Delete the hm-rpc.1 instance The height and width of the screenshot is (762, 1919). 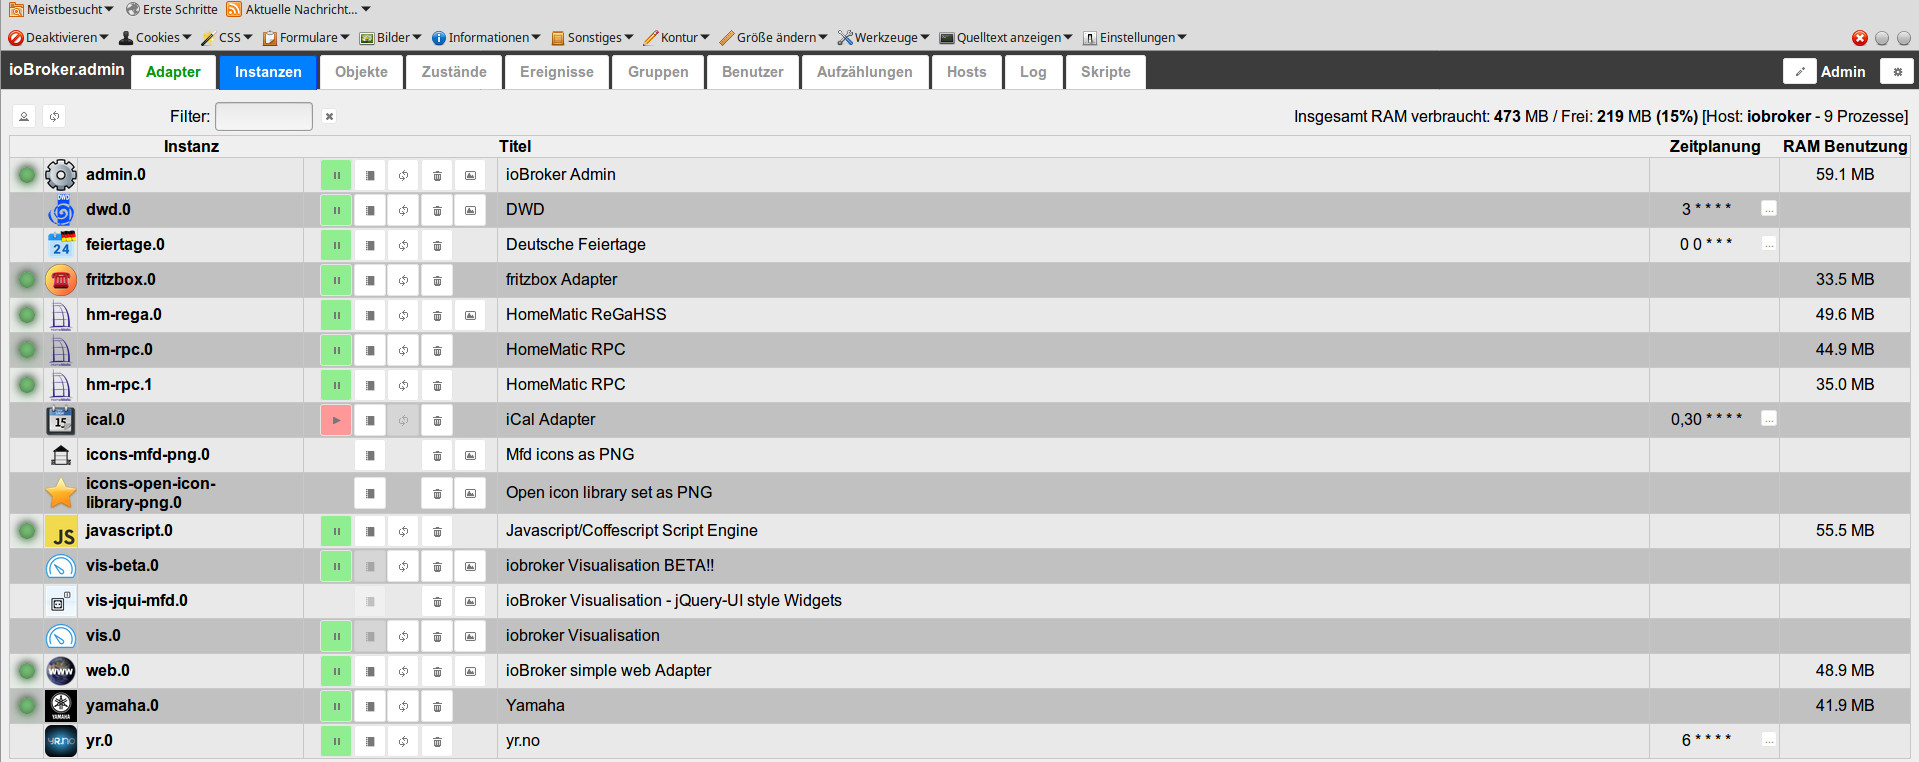(x=437, y=385)
